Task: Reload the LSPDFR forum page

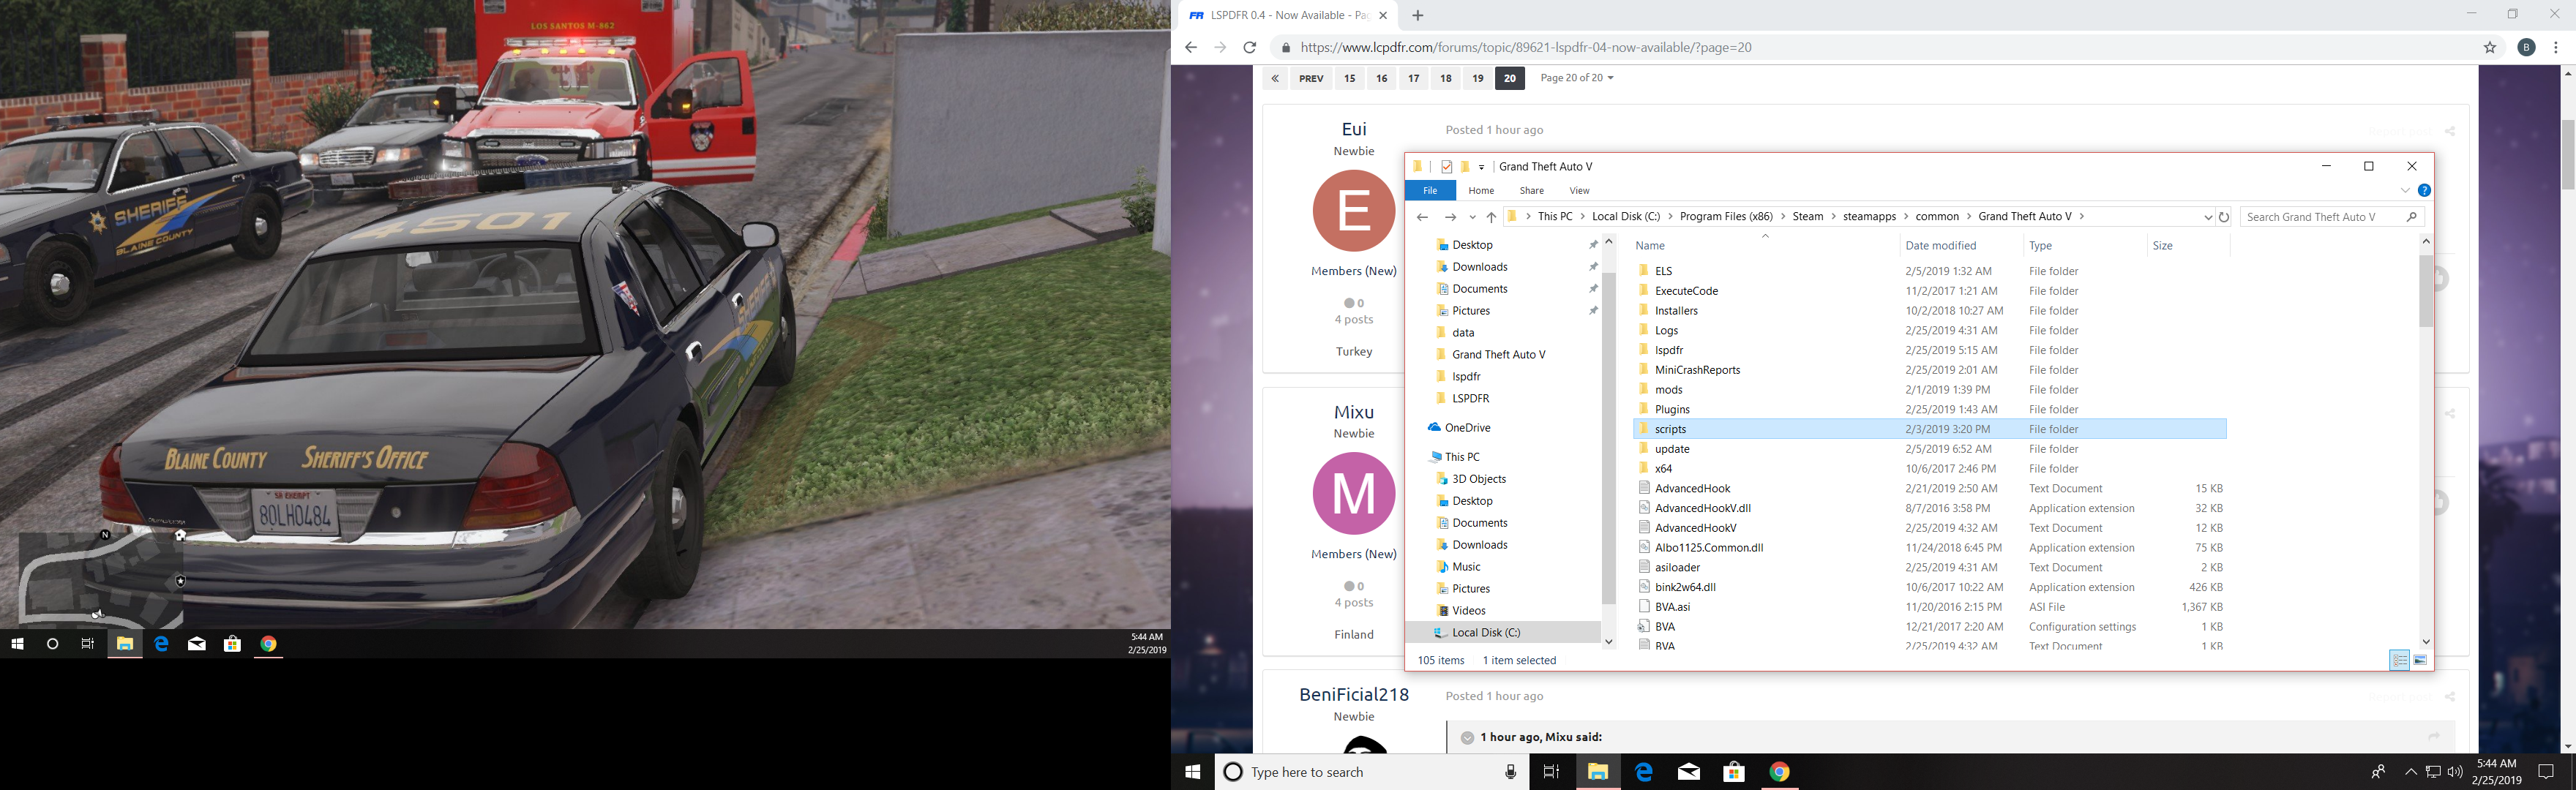Action: pos(1249,47)
